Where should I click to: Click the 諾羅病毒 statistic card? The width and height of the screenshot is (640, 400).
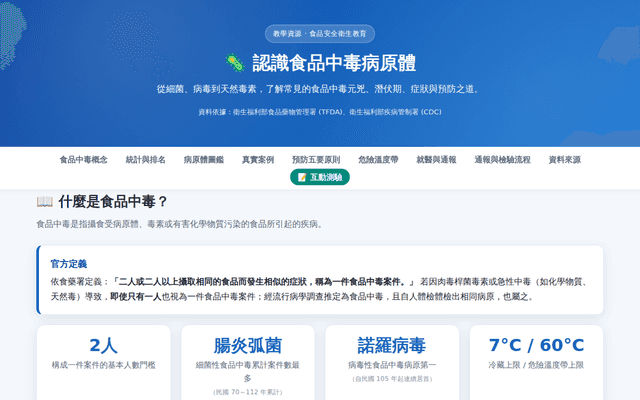[x=392, y=362]
